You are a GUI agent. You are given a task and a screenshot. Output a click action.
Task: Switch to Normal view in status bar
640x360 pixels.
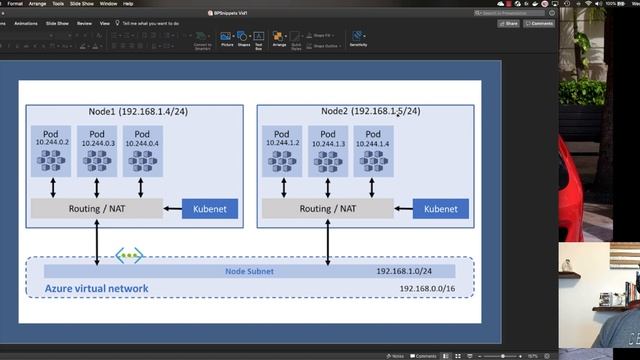click(x=446, y=356)
